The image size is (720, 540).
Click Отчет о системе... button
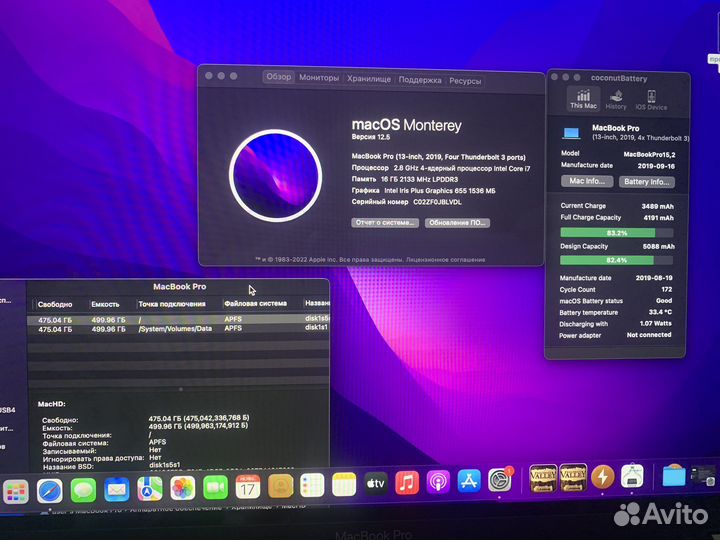pyautogui.click(x=385, y=222)
